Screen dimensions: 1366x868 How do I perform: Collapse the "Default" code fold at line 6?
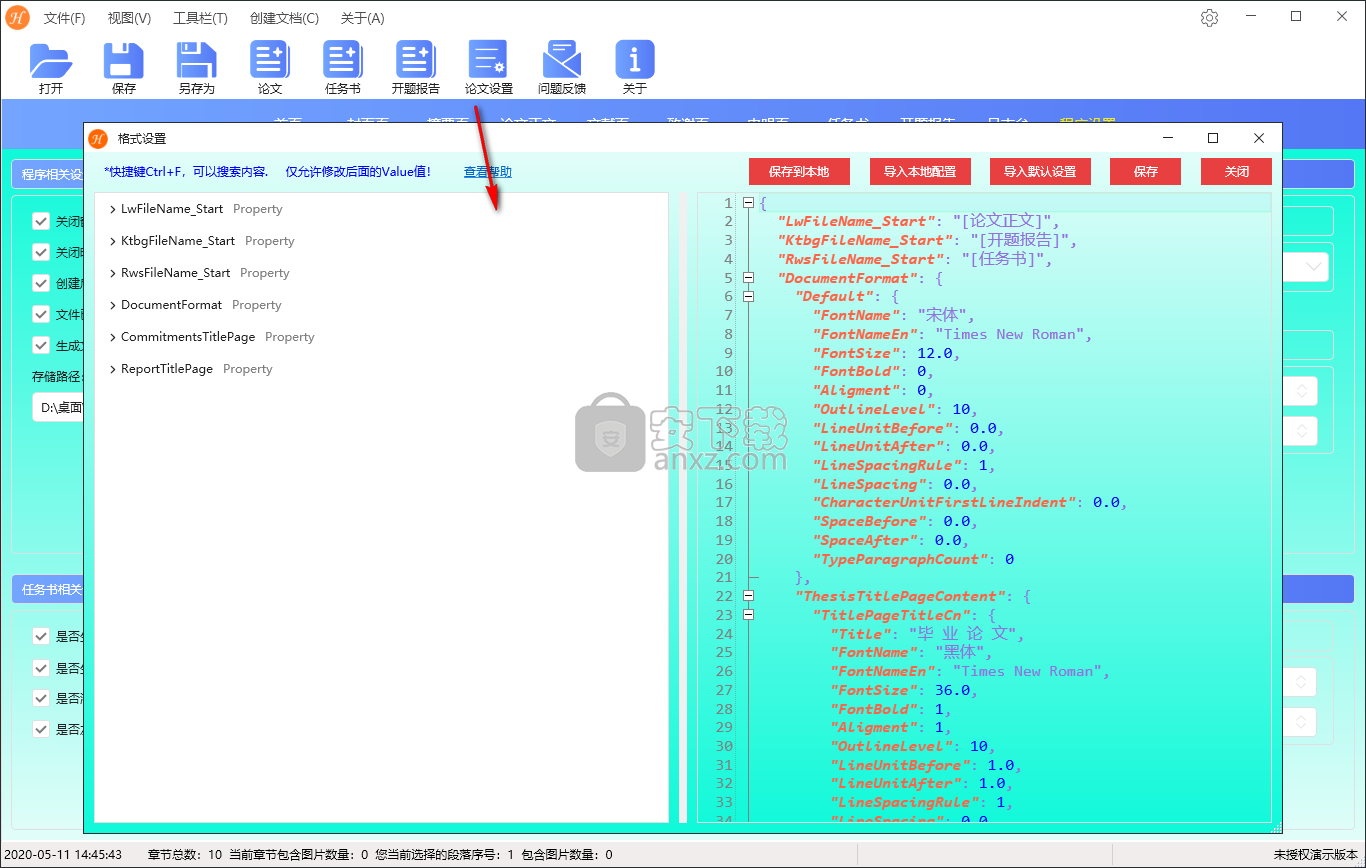748,296
